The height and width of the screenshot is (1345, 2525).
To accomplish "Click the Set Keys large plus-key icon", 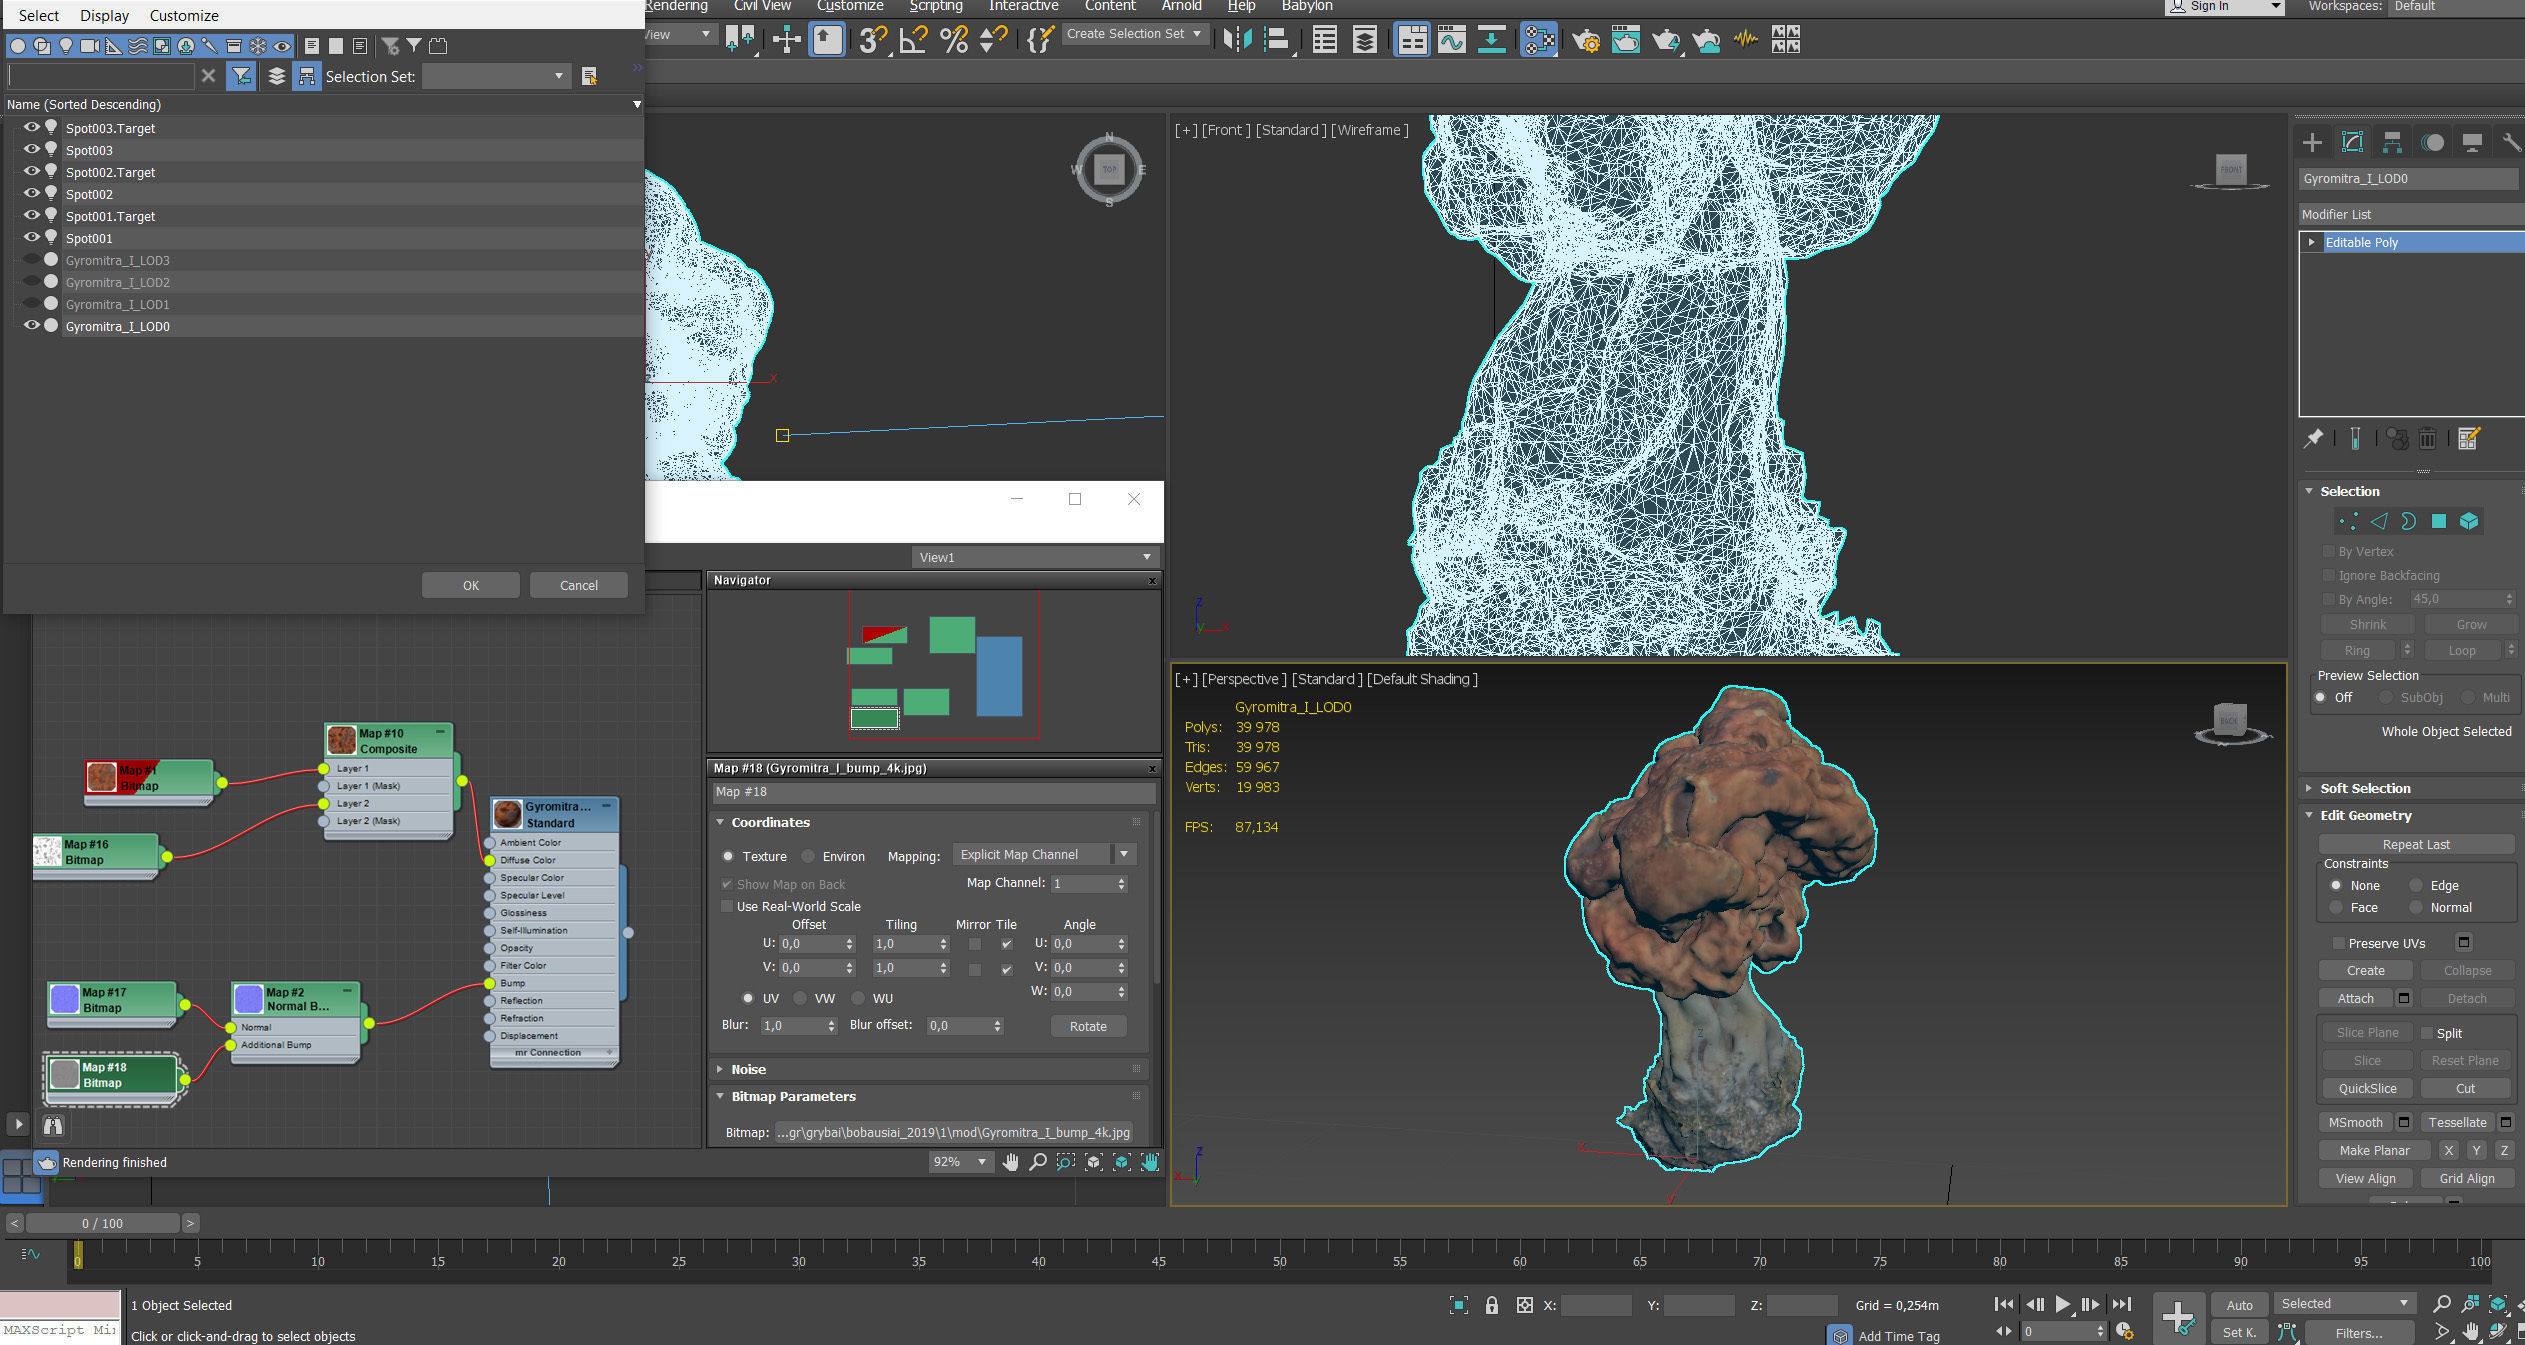I will point(2178,1316).
